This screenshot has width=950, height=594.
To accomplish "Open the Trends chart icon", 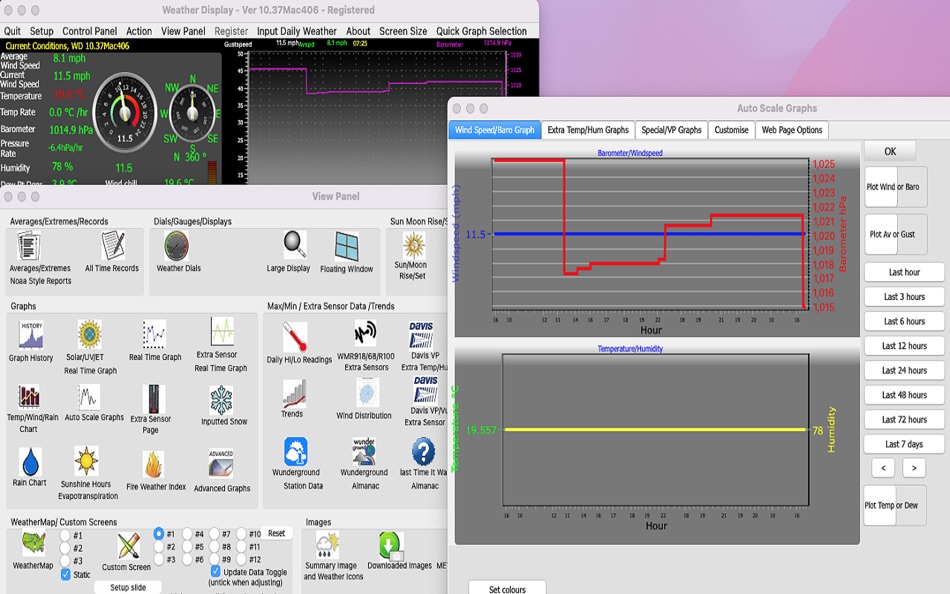I will (x=294, y=393).
